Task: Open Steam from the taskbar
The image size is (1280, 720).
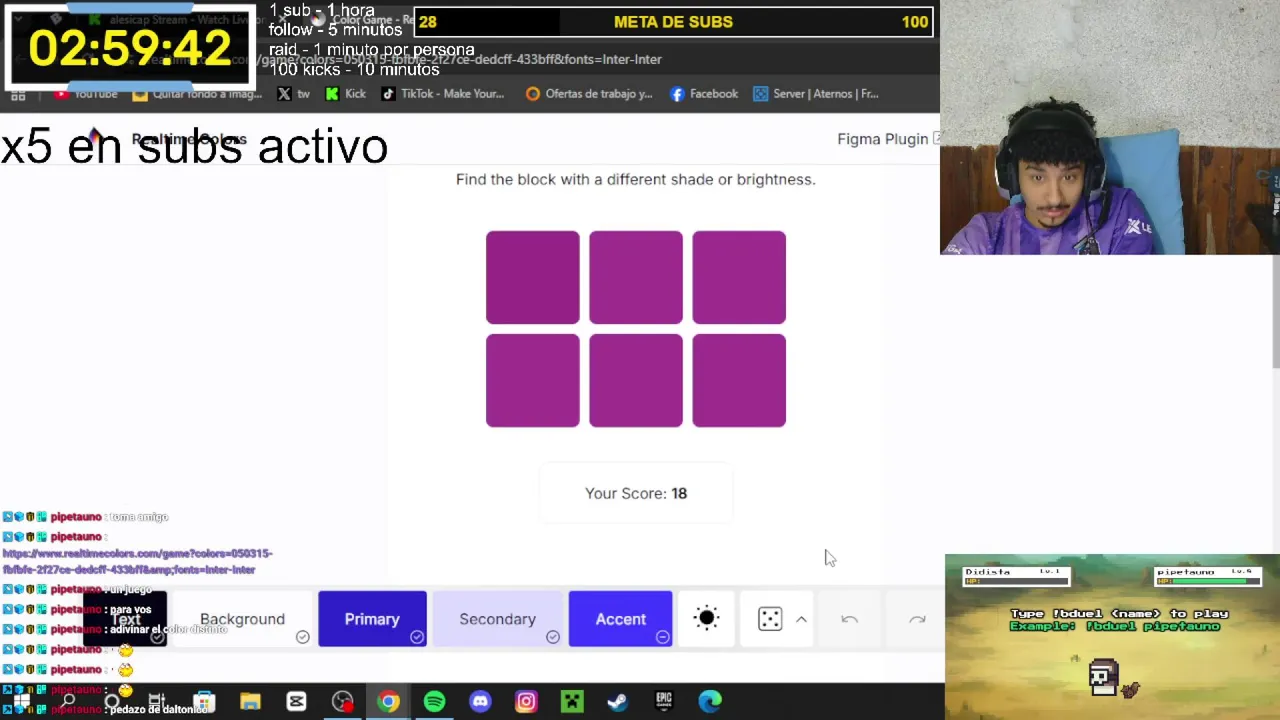Action: [x=617, y=702]
